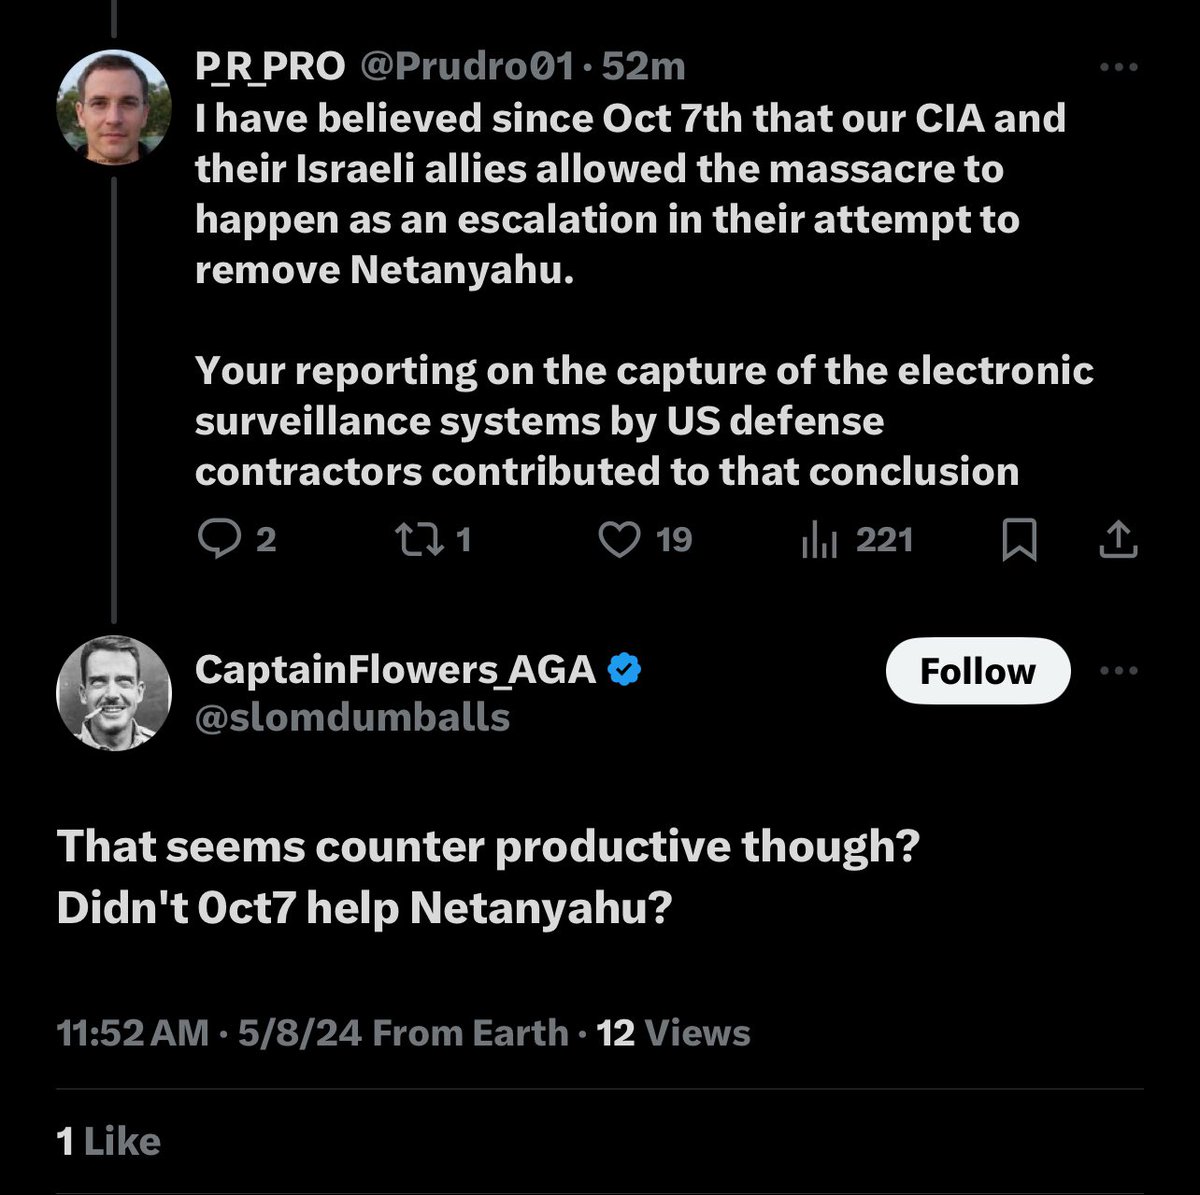
Task: Open CaptainFlowers_AGA's profile picture
Action: point(113,692)
